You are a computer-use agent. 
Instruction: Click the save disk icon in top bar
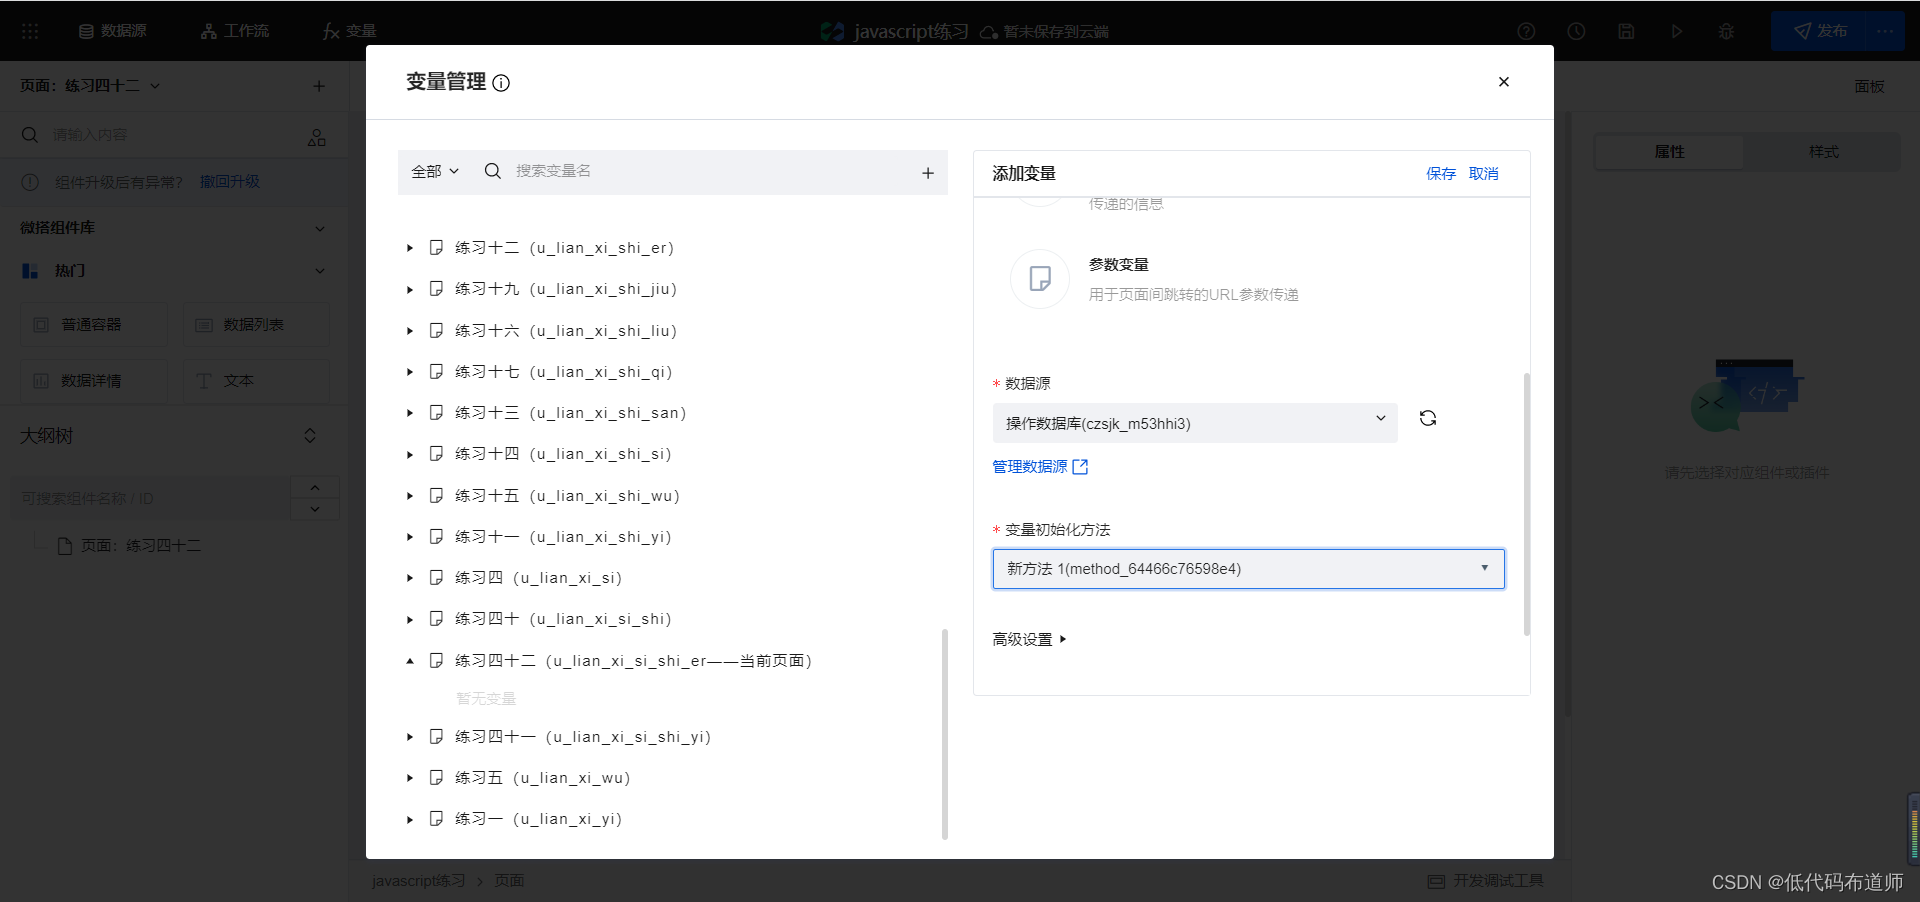pos(1626,31)
